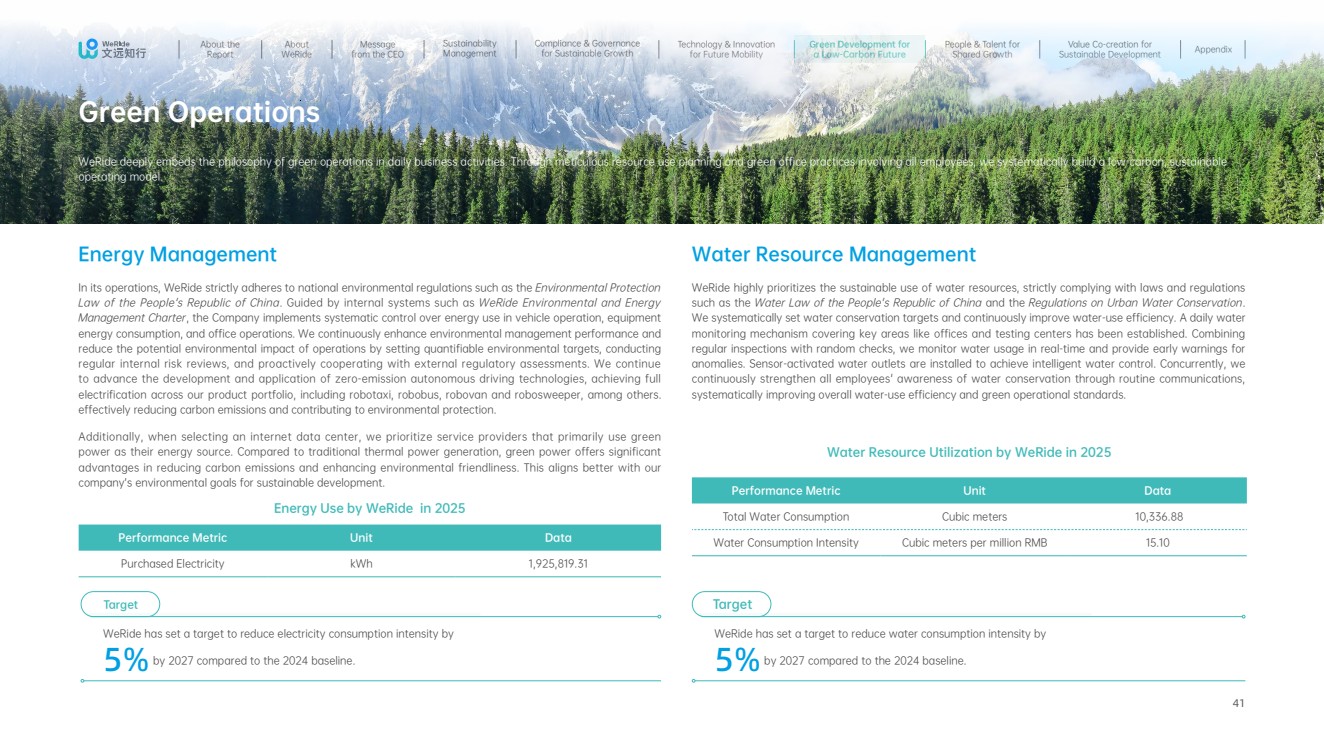The image size is (1324, 747).
Task: Select the Energy Management heading
Action: point(177,255)
